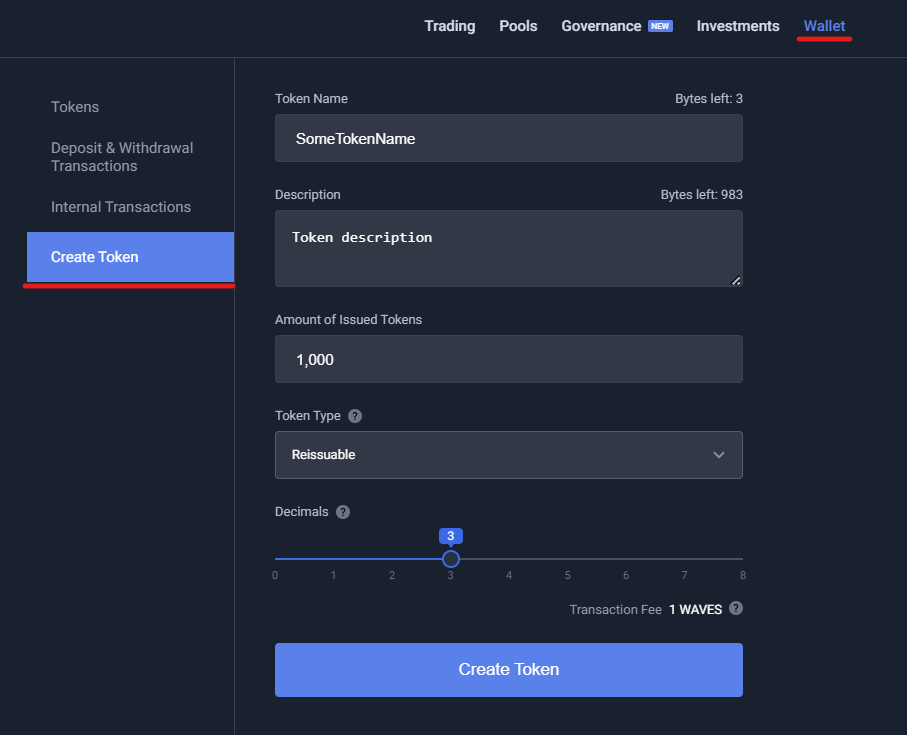Viewport: 907px width, 735px height.
Task: Click the blue Create Token submit button
Action: click(508, 670)
